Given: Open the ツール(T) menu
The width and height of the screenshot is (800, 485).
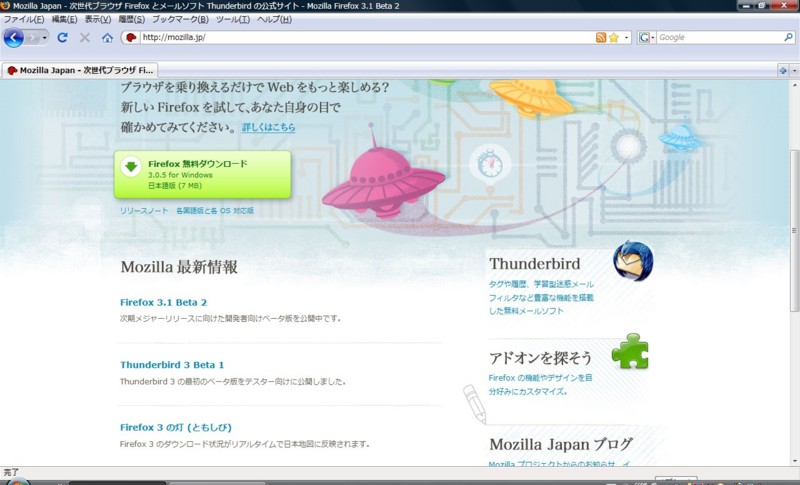Looking at the screenshot, I should [x=233, y=19].
